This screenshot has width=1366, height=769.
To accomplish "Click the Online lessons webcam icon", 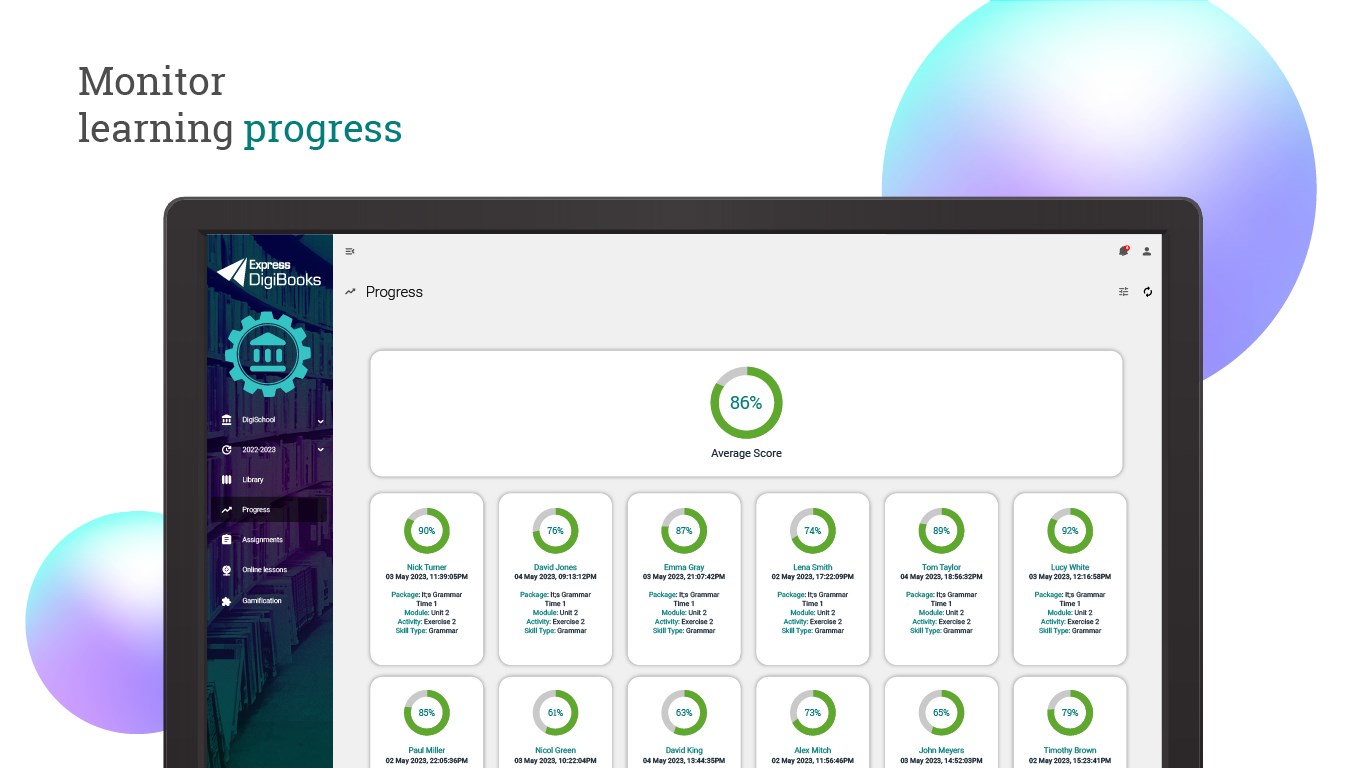I will pyautogui.click(x=226, y=570).
